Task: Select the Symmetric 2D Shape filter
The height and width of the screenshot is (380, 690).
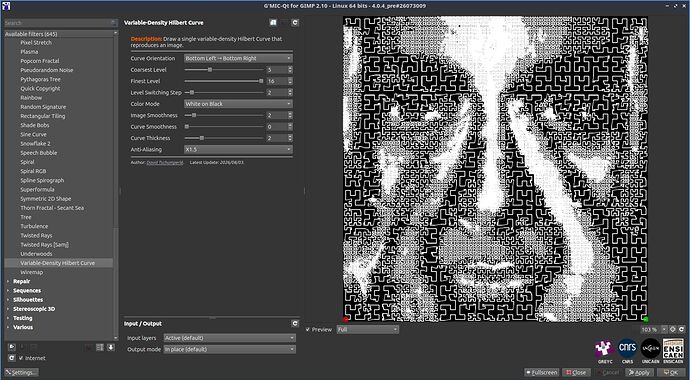Action: pyautogui.click(x=45, y=199)
